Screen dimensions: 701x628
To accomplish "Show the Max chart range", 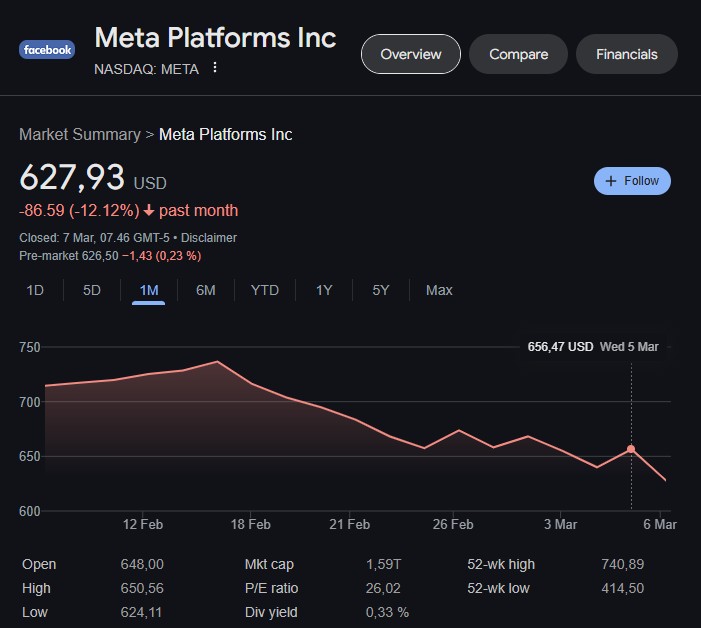I will 439,290.
